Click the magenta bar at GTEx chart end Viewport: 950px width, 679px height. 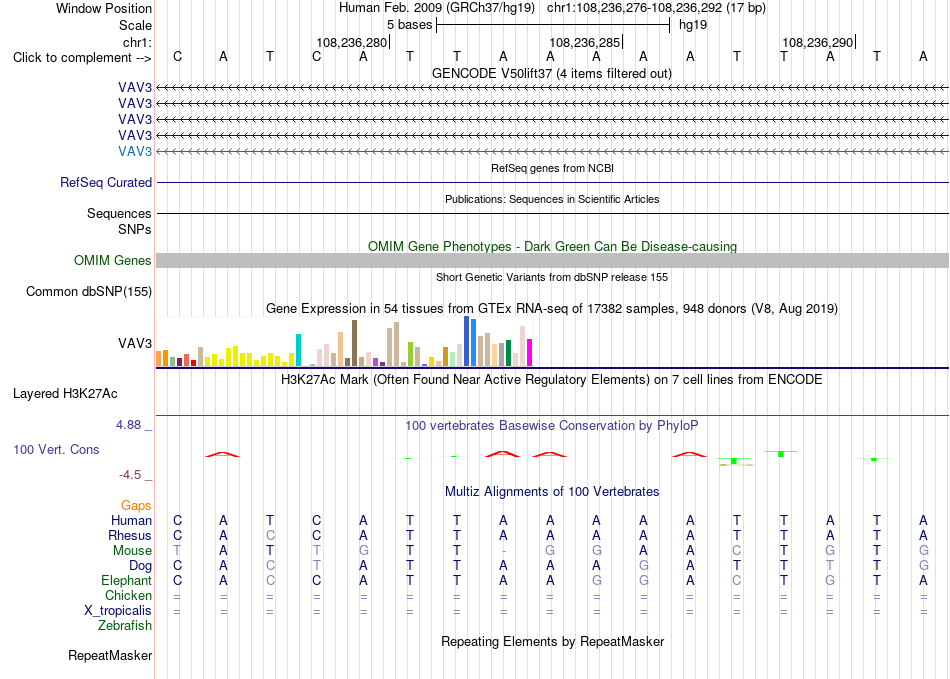[x=530, y=353]
